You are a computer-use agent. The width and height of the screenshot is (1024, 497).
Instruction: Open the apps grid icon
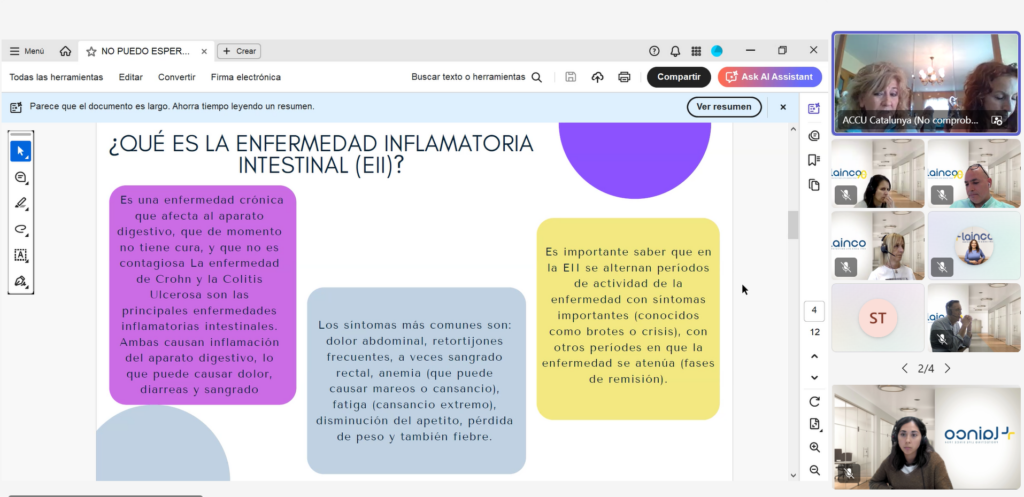(696, 51)
